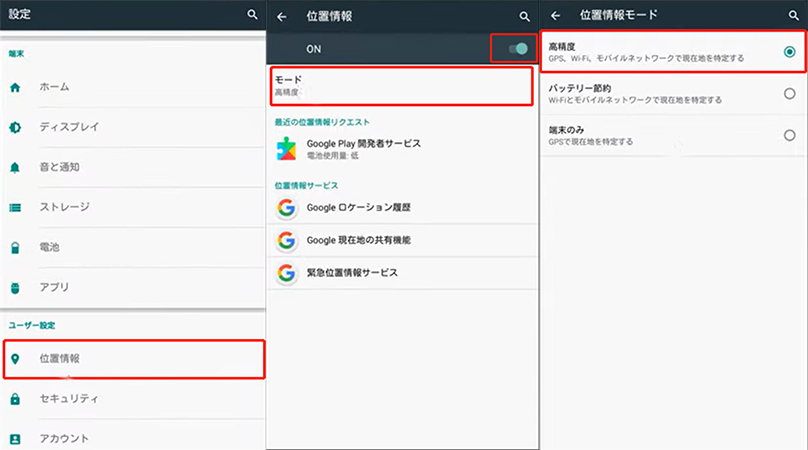
Task: Open 音と通知 settings
Action: pos(134,168)
